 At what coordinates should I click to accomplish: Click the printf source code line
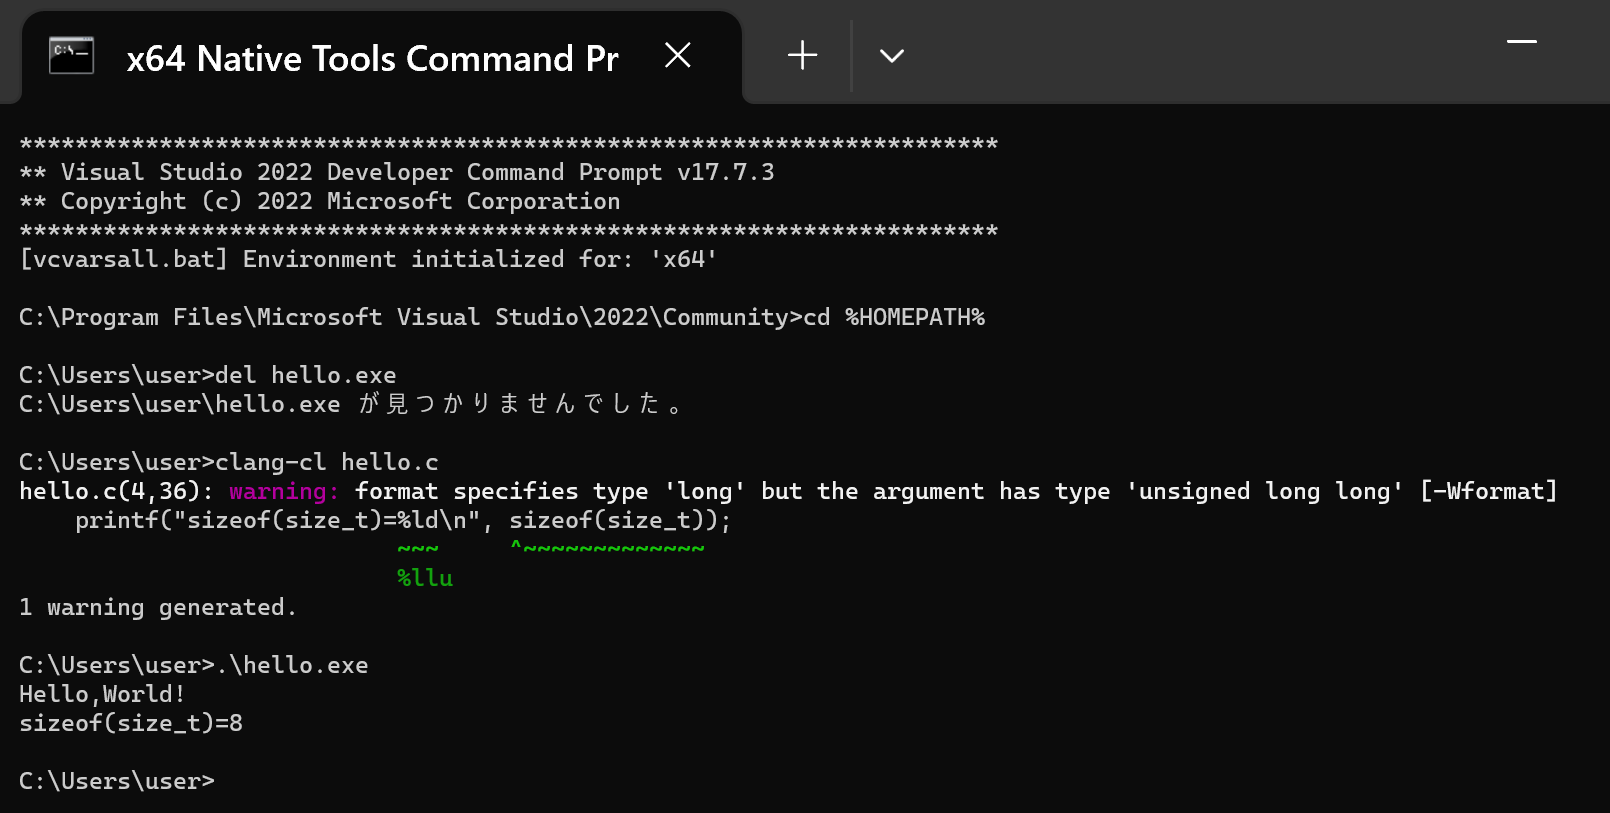click(403, 520)
